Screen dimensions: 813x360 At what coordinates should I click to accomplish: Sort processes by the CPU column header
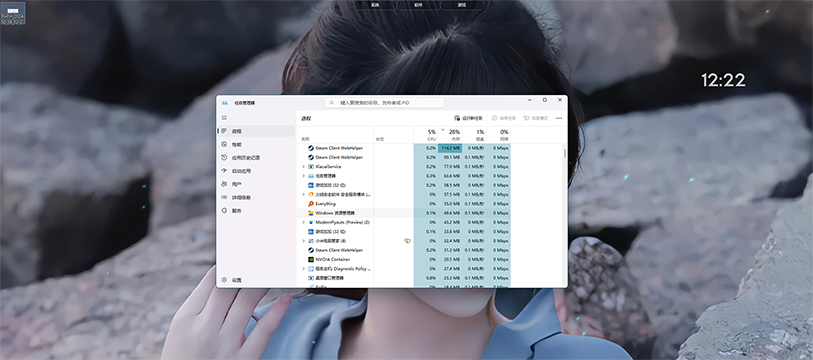(426, 135)
